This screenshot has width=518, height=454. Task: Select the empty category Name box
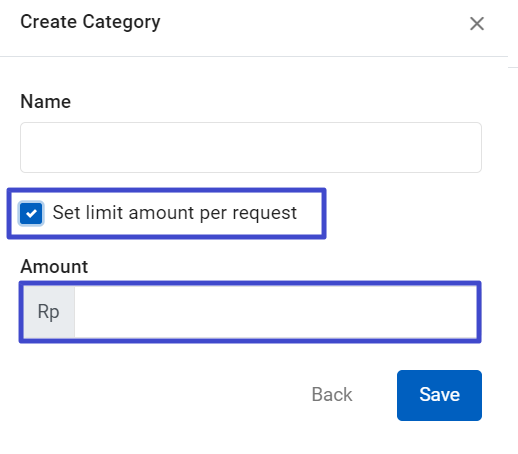(251, 147)
